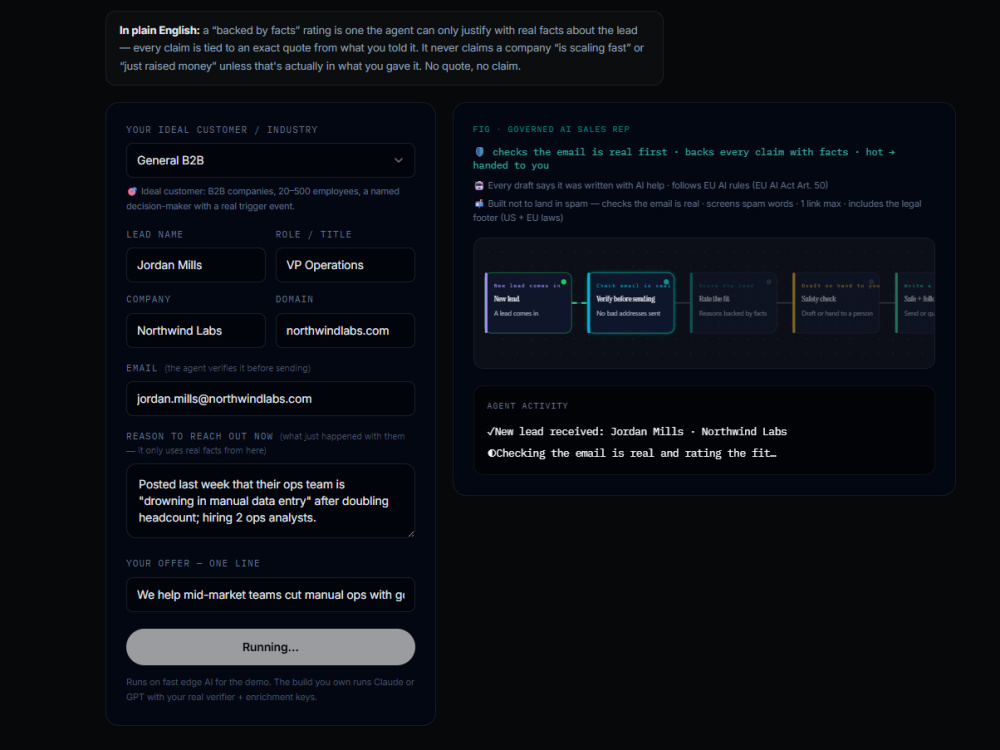This screenshot has height=750, width=1000.
Task: Focus the Domain field northwindlabs.com
Action: click(x=345, y=330)
